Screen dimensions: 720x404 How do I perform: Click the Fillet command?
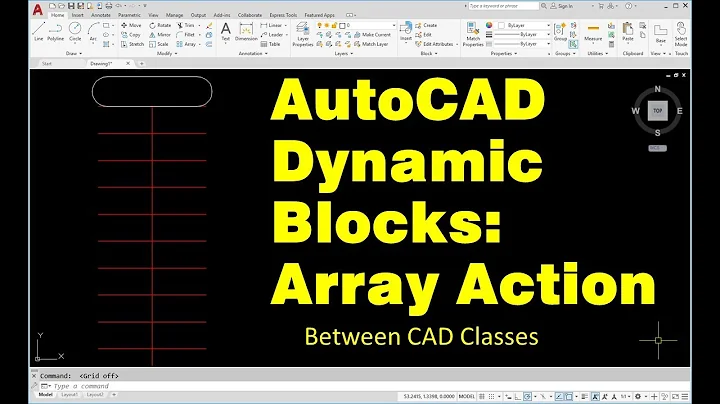[186, 35]
